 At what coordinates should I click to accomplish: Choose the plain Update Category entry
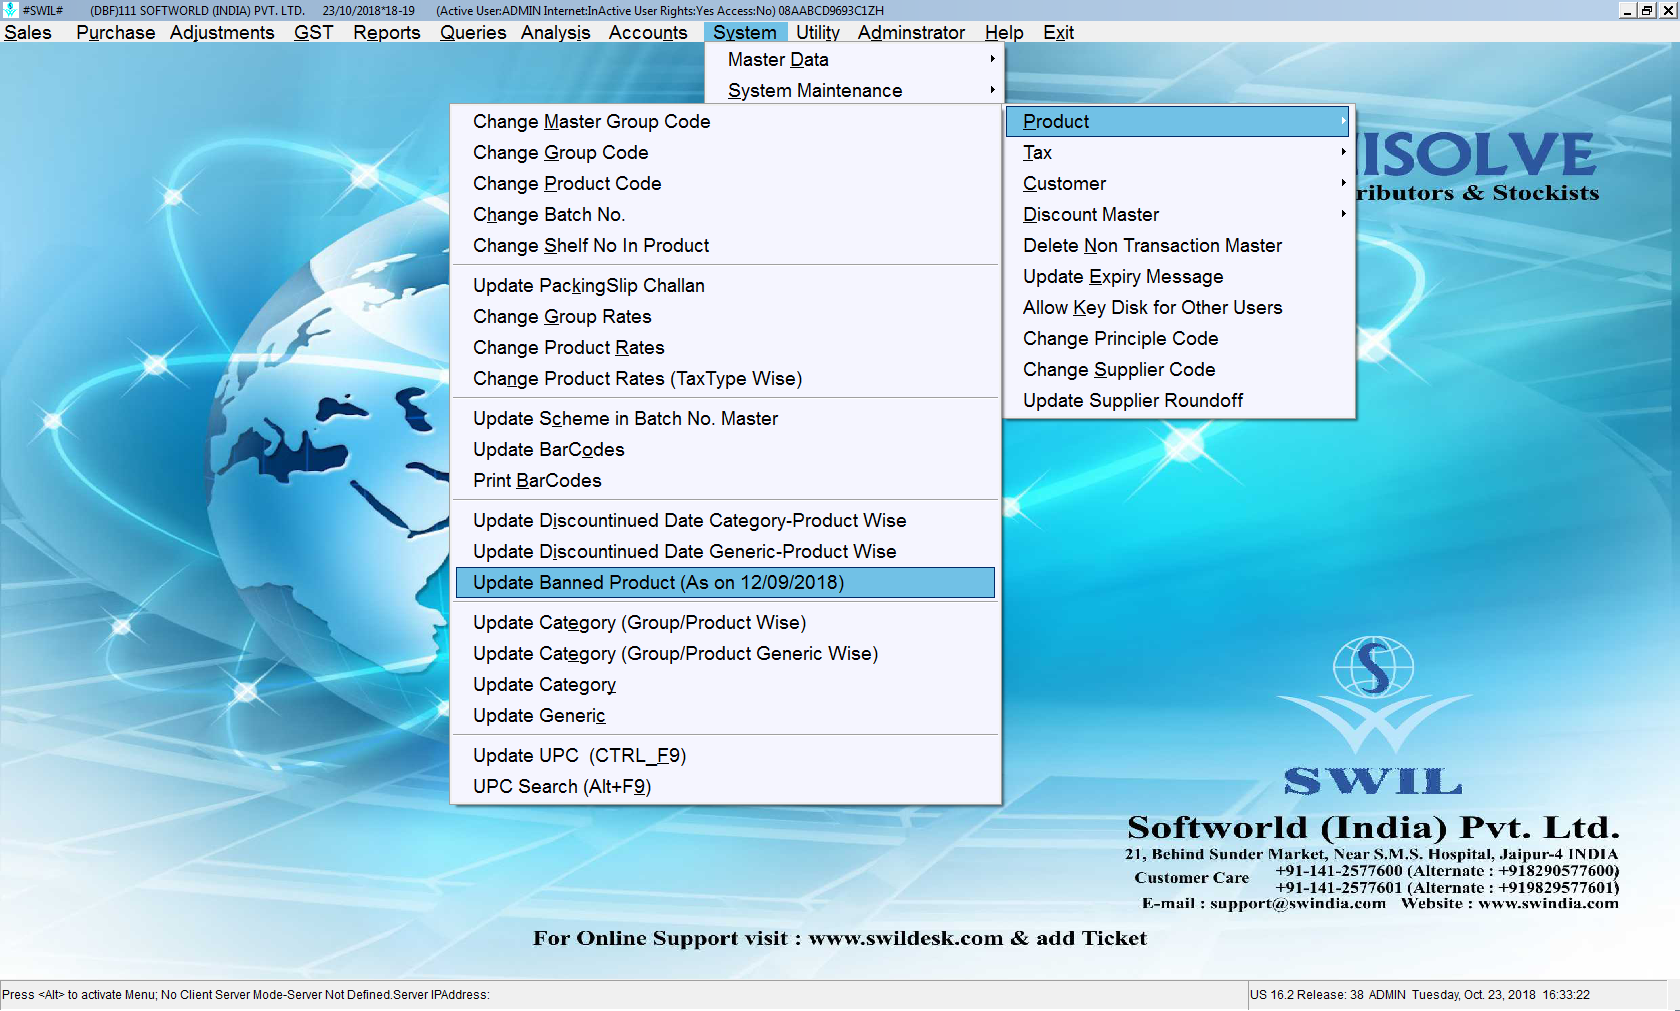[725, 684]
